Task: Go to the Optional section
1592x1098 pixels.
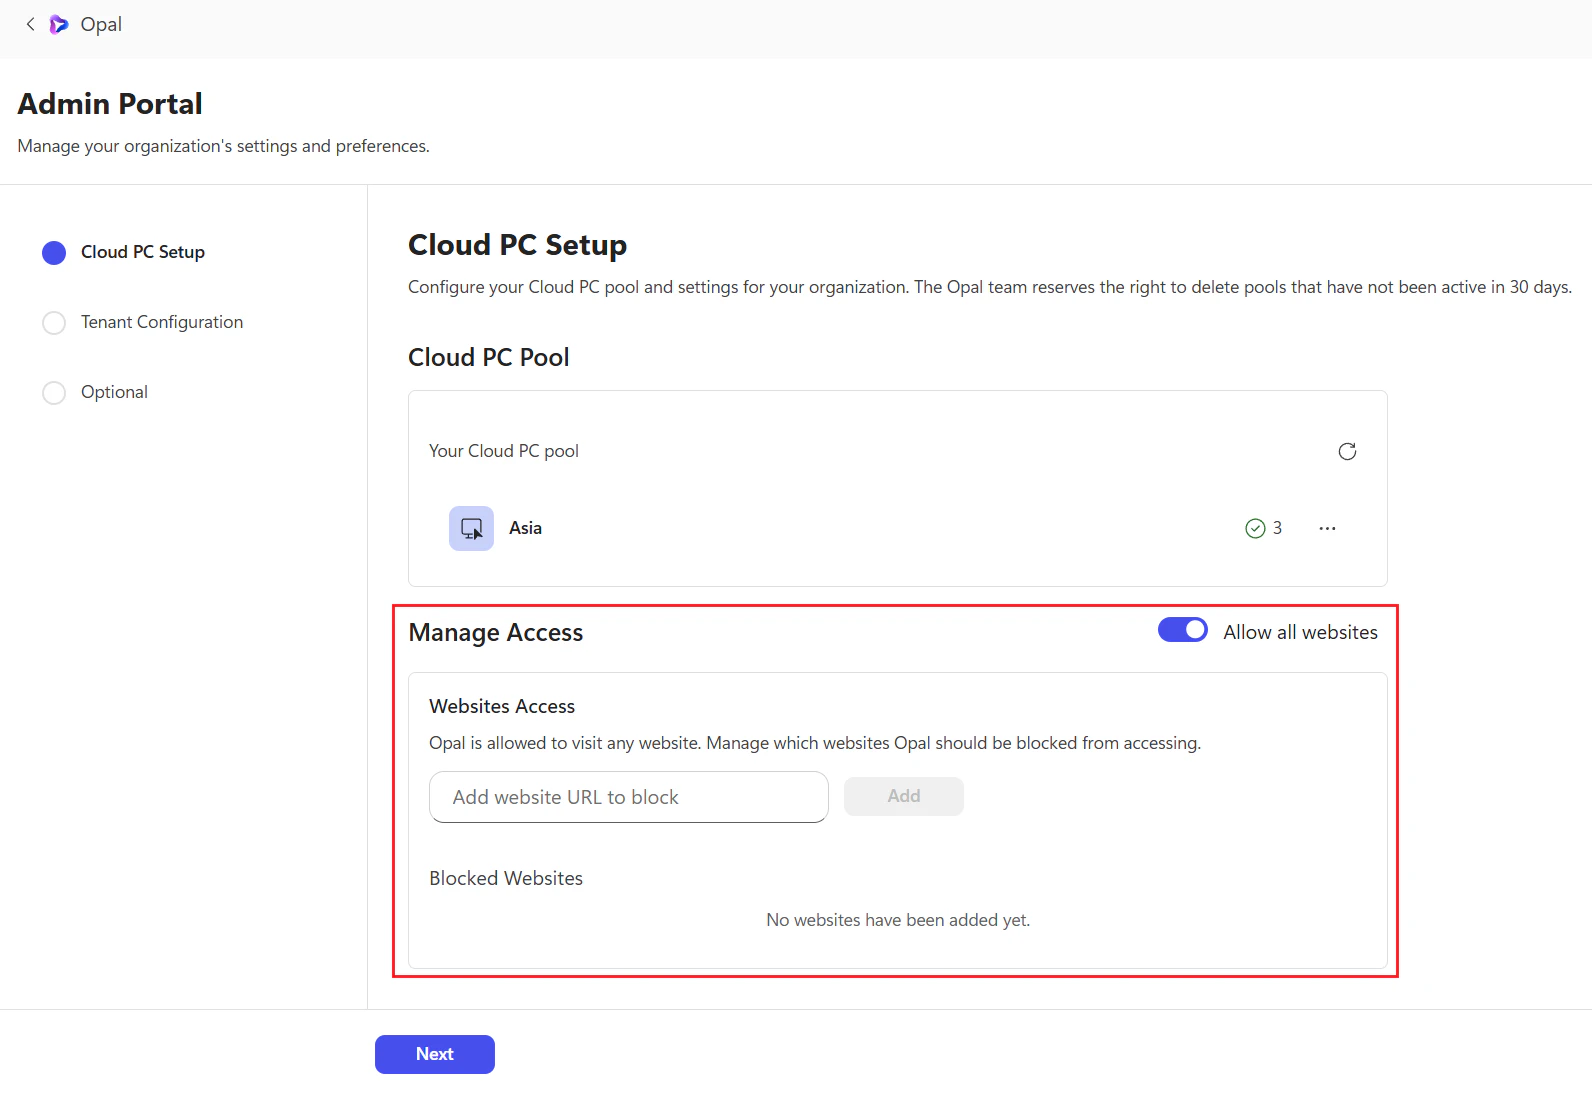Action: pos(114,392)
